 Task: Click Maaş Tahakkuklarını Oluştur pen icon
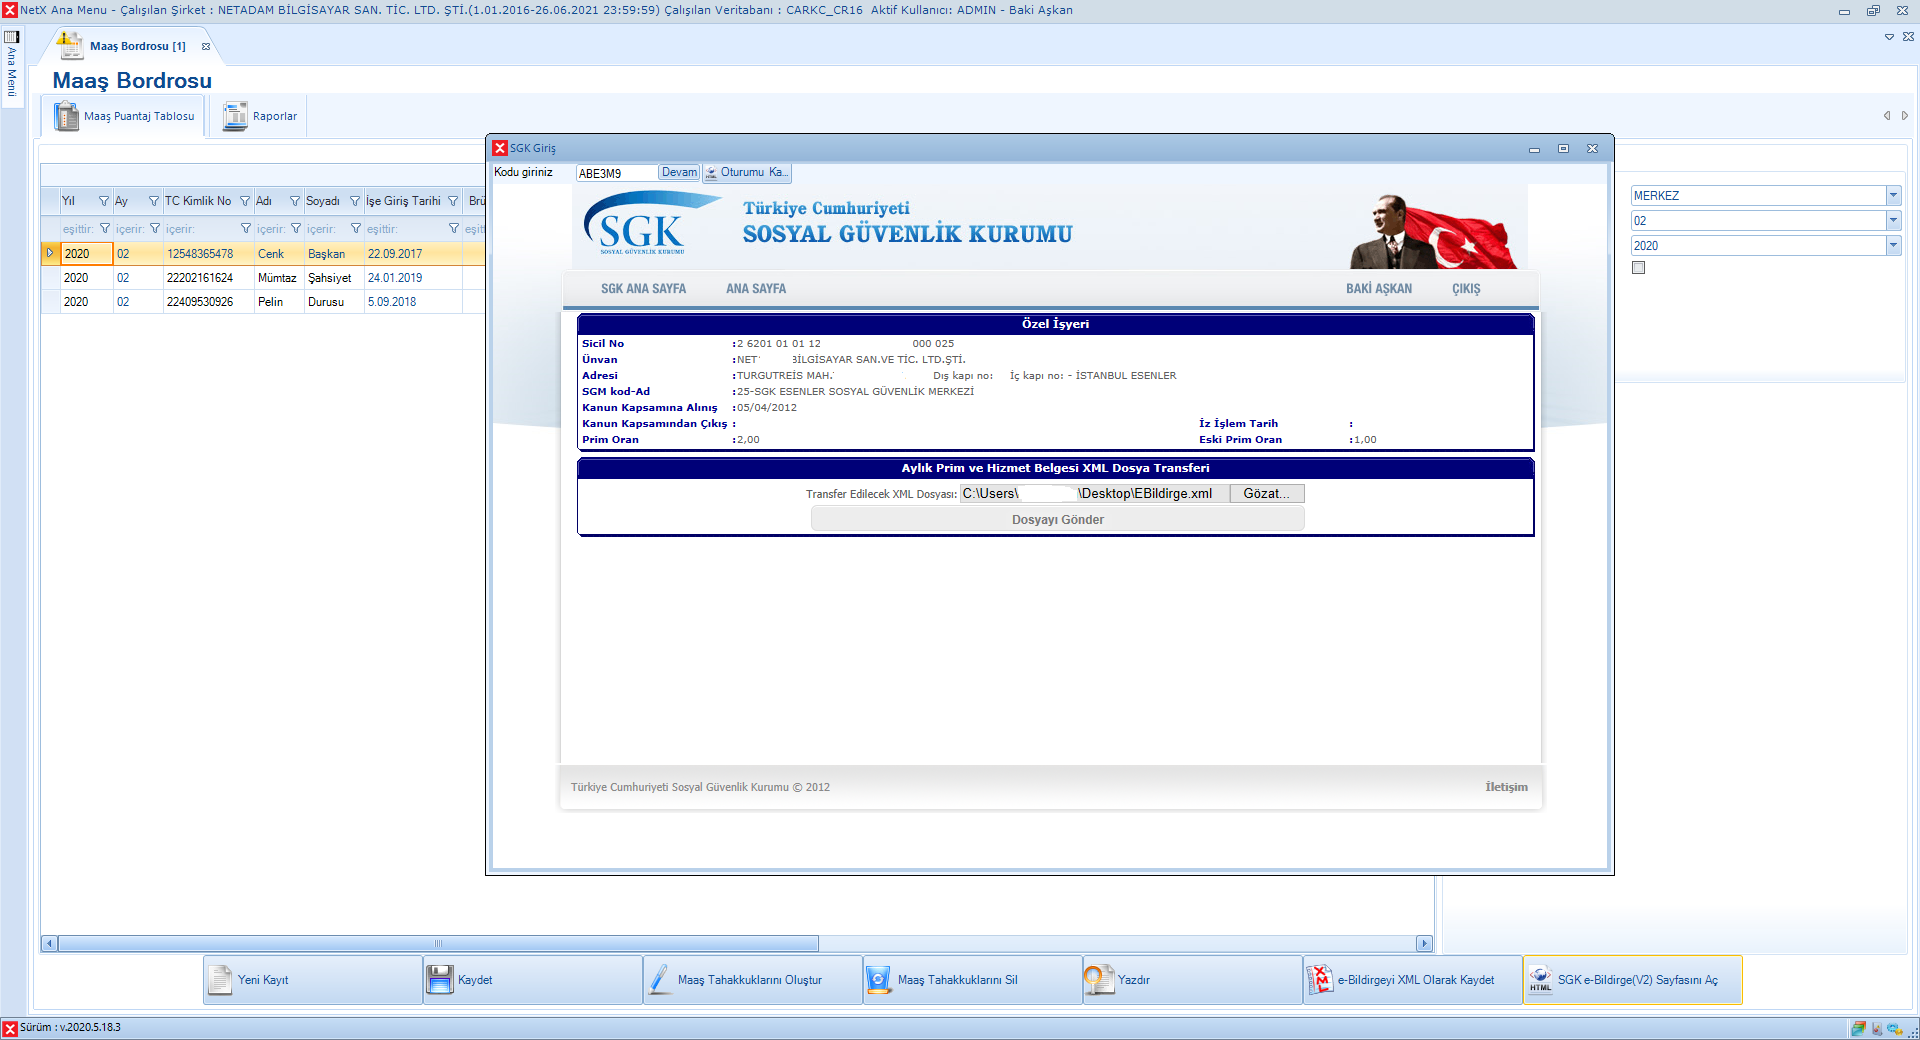(659, 979)
